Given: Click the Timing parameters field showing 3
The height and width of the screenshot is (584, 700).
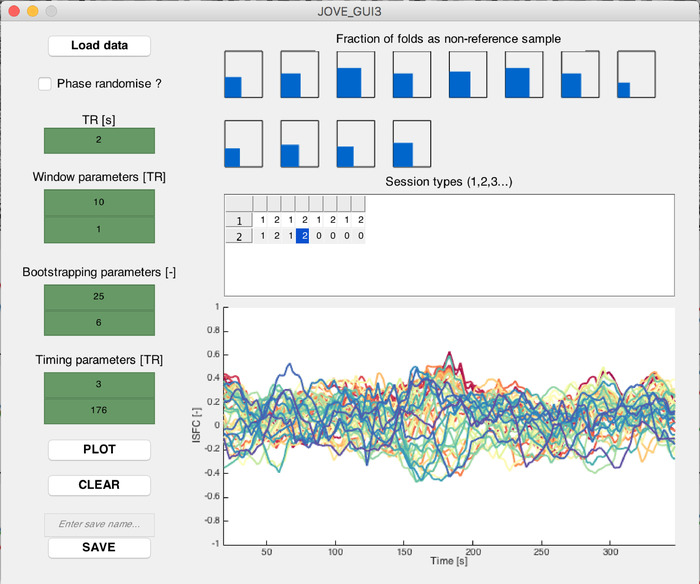Looking at the screenshot, I should tap(99, 385).
